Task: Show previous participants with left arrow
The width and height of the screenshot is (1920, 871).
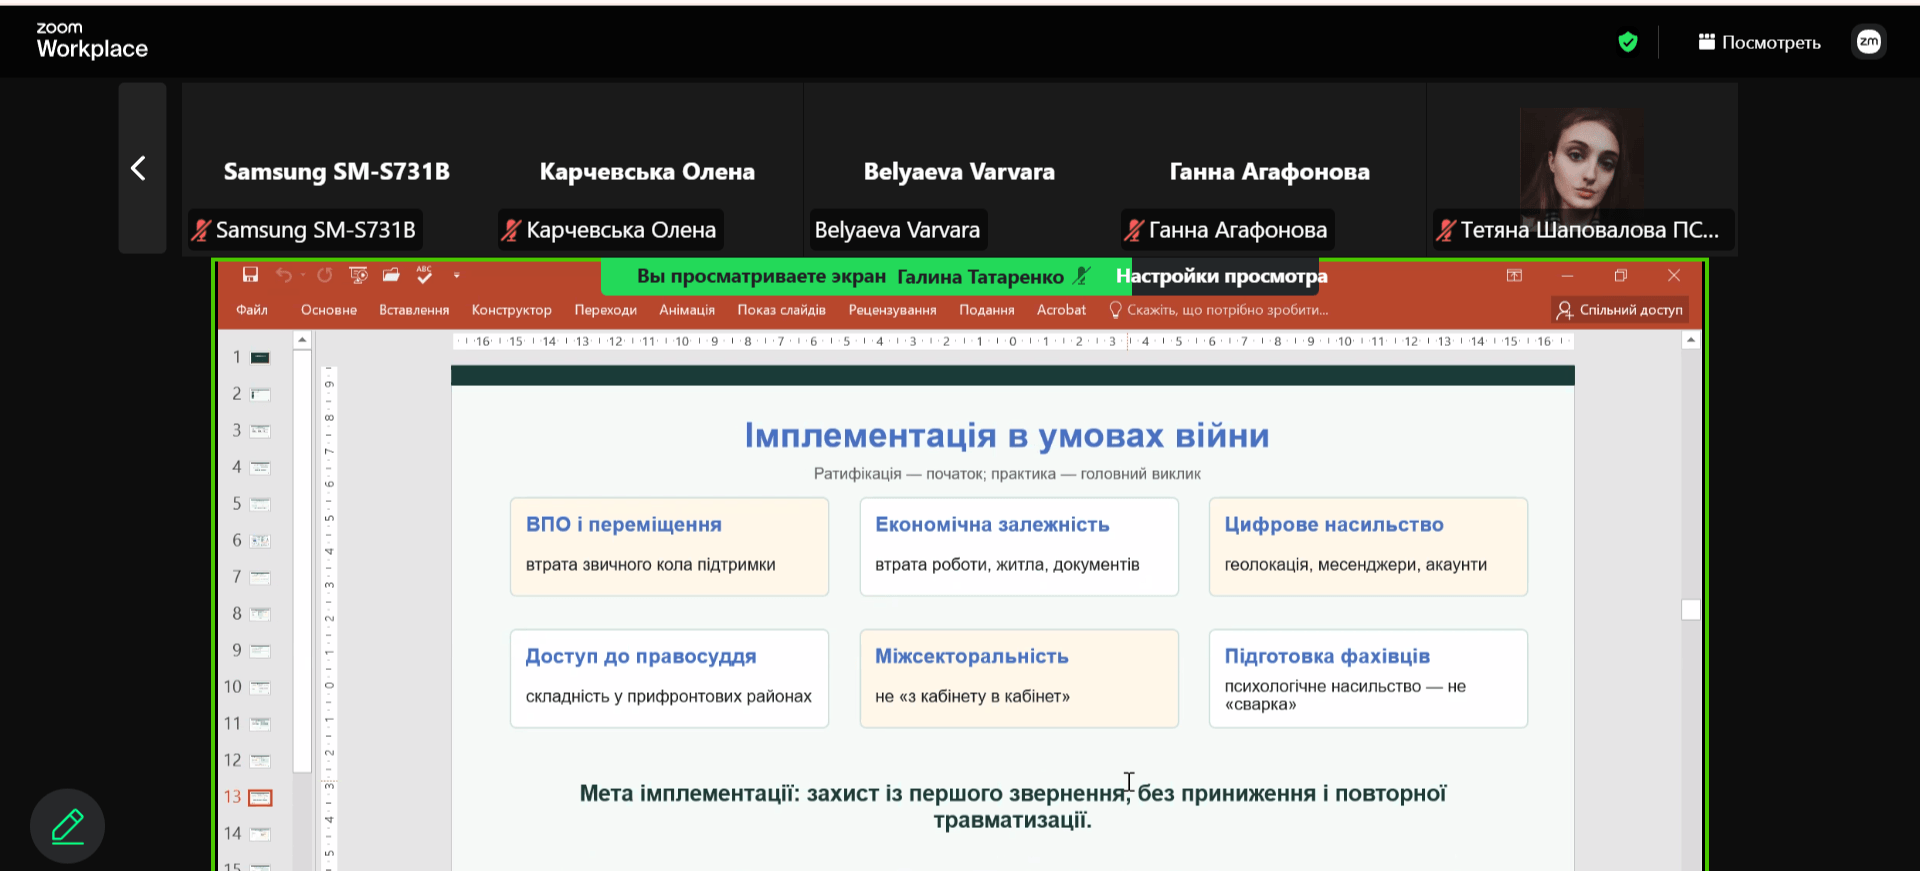Action: pos(141,168)
